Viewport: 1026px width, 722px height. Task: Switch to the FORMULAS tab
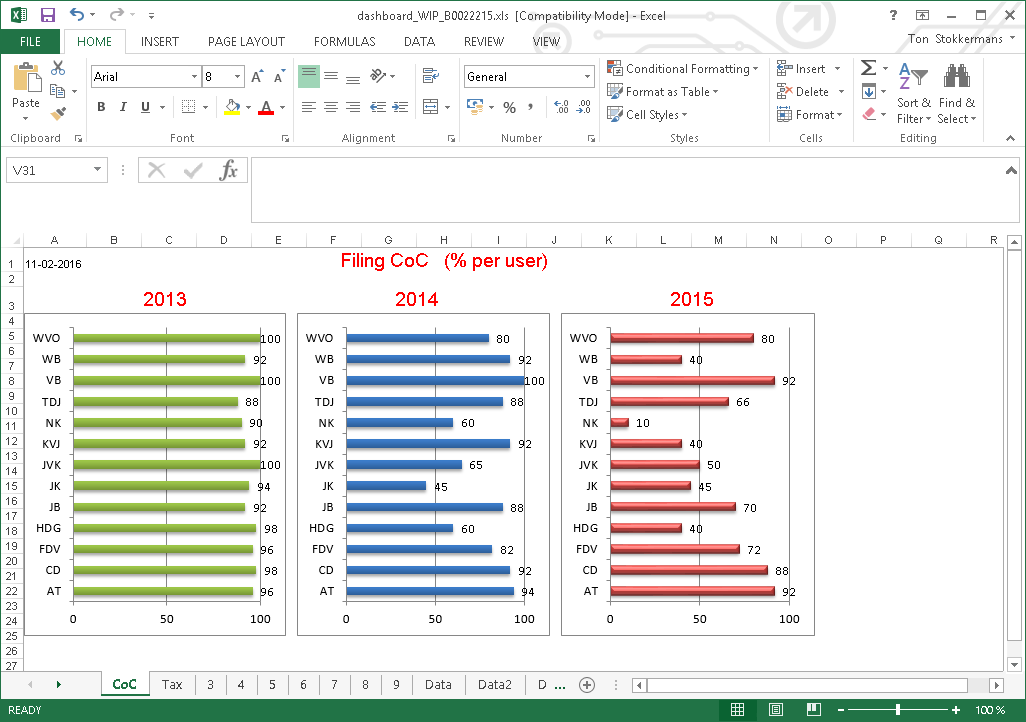344,42
